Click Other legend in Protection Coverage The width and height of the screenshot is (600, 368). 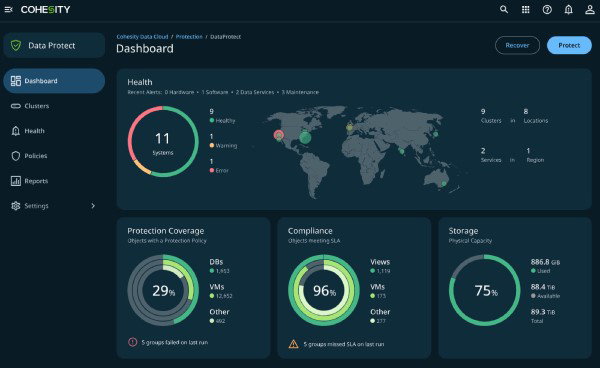click(219, 316)
